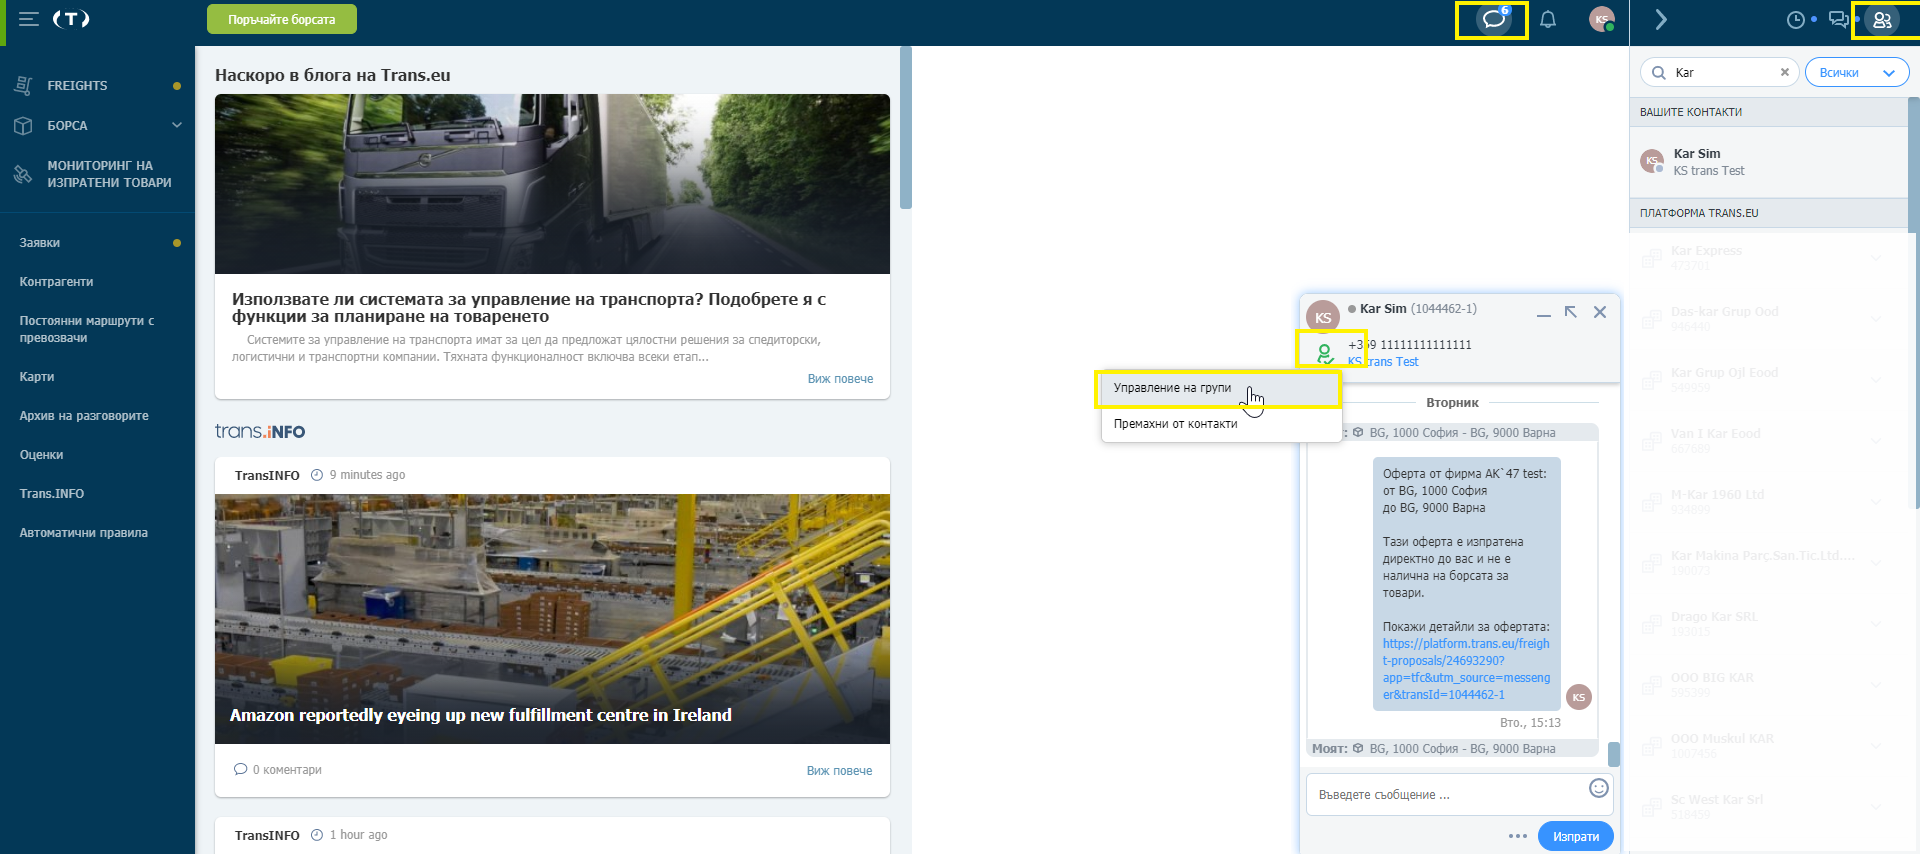This screenshot has height=854, width=1920.
Task: Open the notifications bell
Action: pos(1548,19)
